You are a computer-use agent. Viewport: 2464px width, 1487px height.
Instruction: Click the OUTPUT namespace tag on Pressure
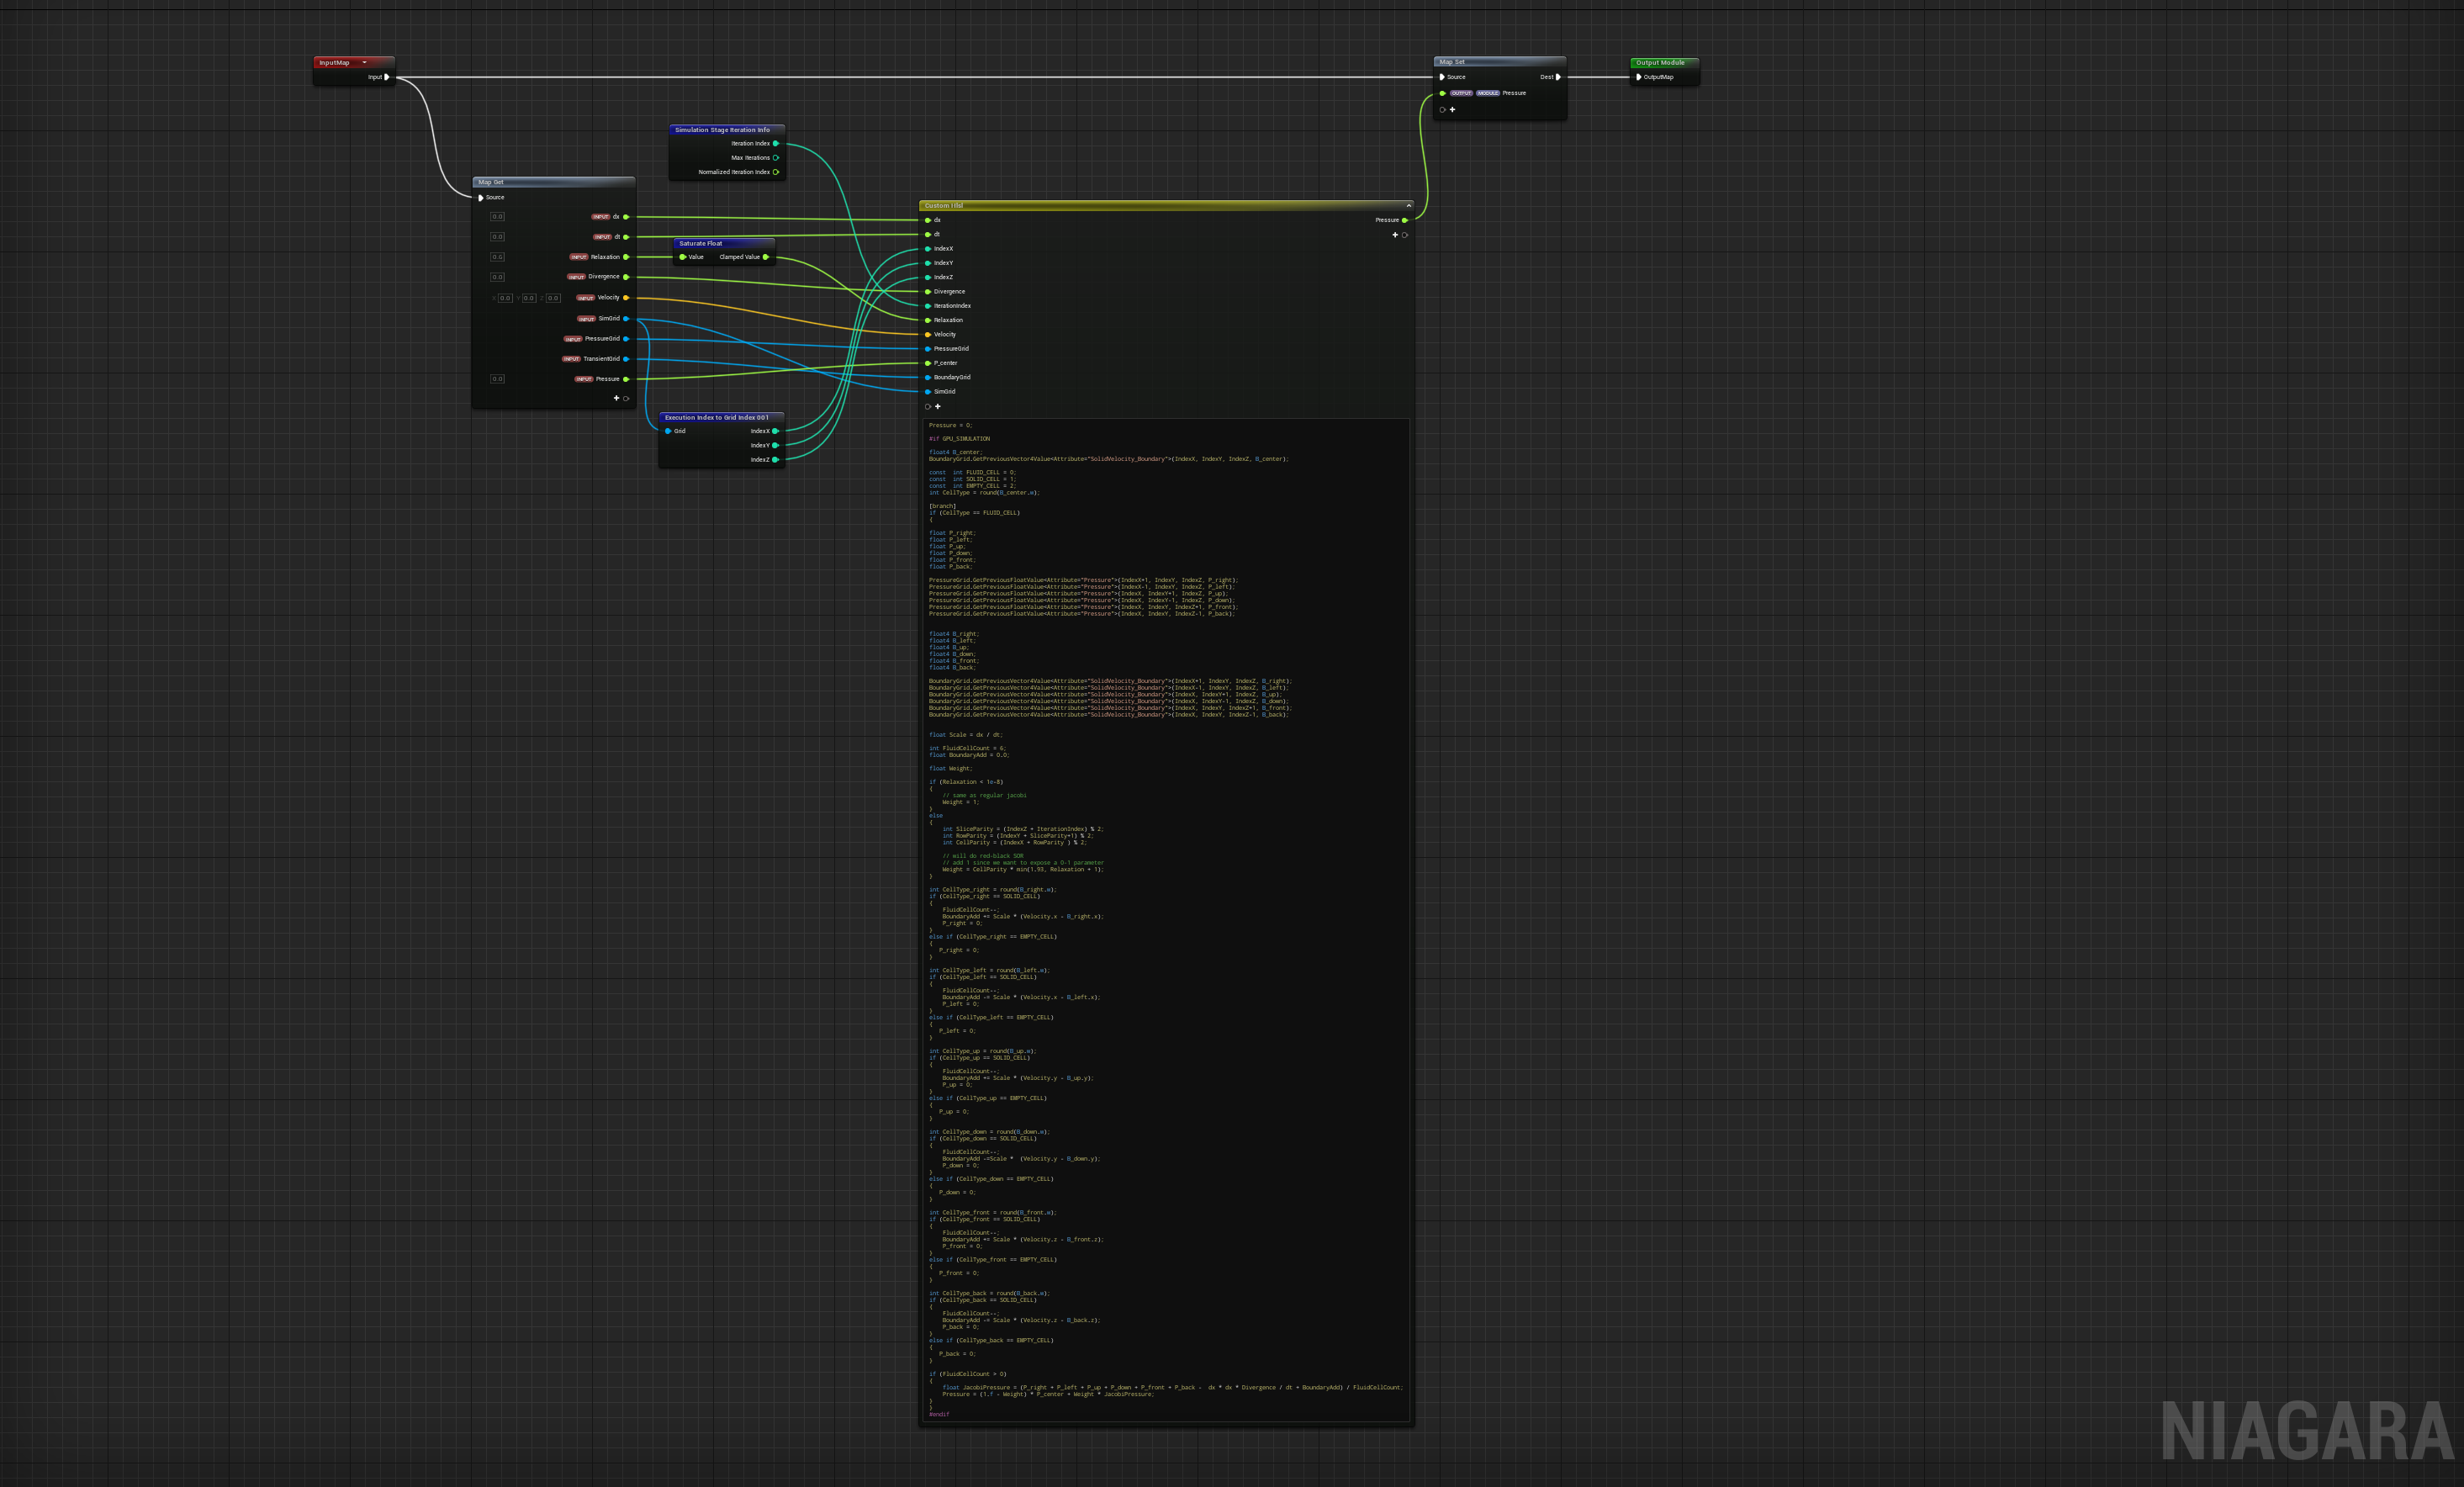pyautogui.click(x=1461, y=93)
